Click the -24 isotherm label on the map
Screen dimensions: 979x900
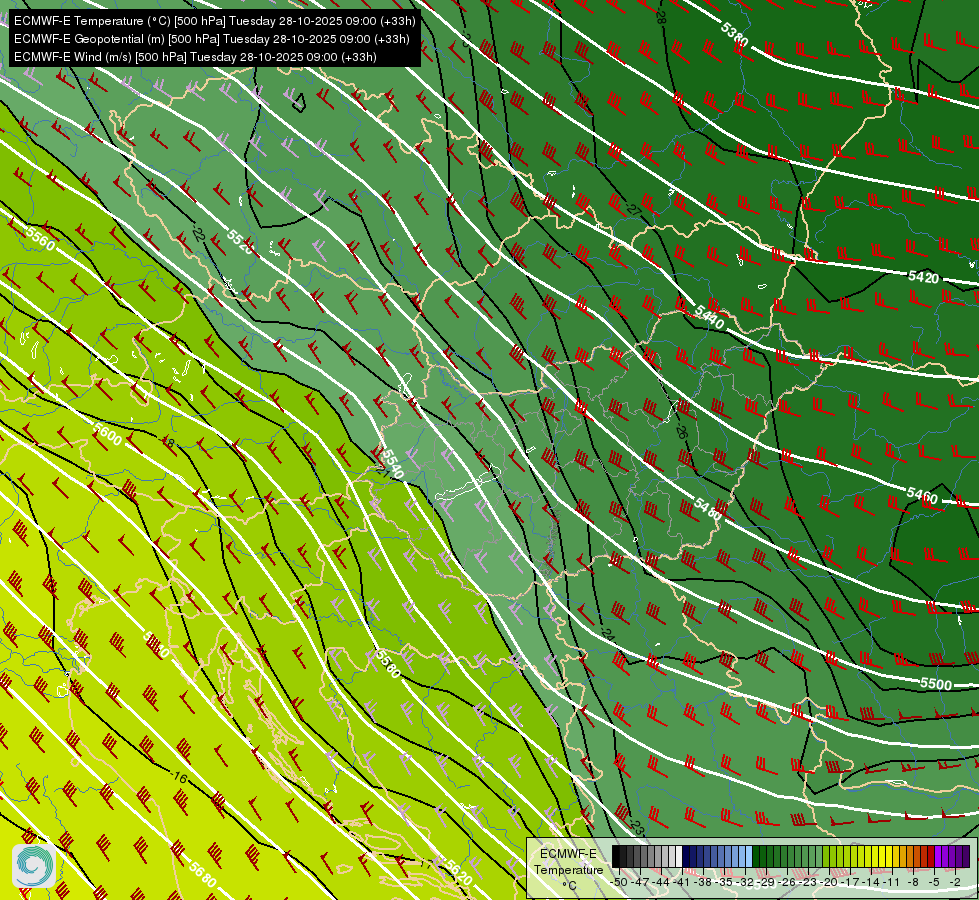(x=607, y=635)
